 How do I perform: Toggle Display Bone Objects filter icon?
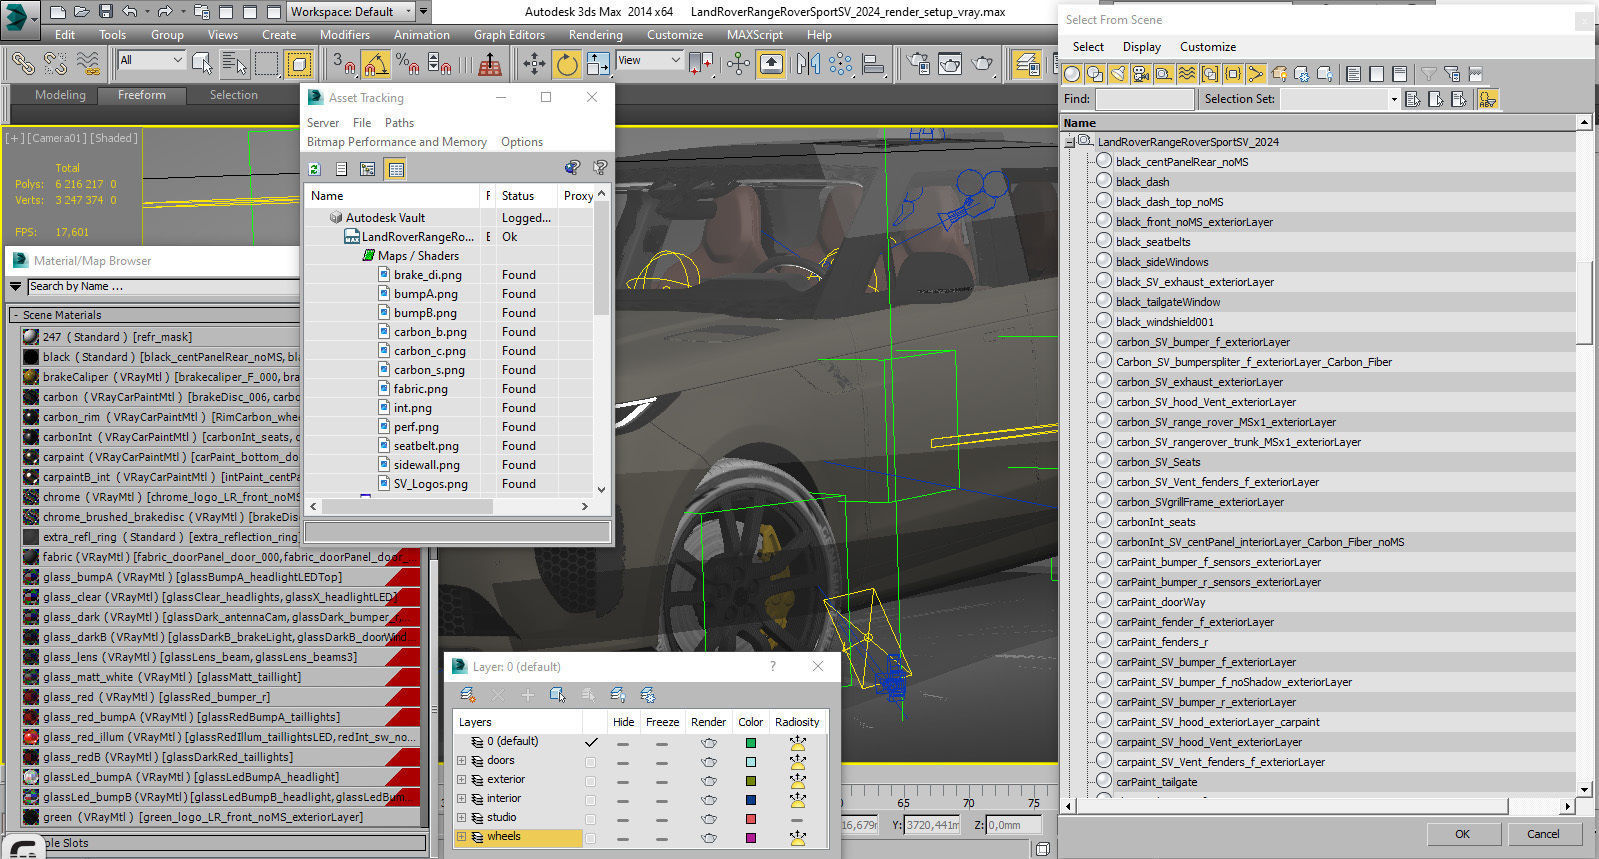point(1255,74)
